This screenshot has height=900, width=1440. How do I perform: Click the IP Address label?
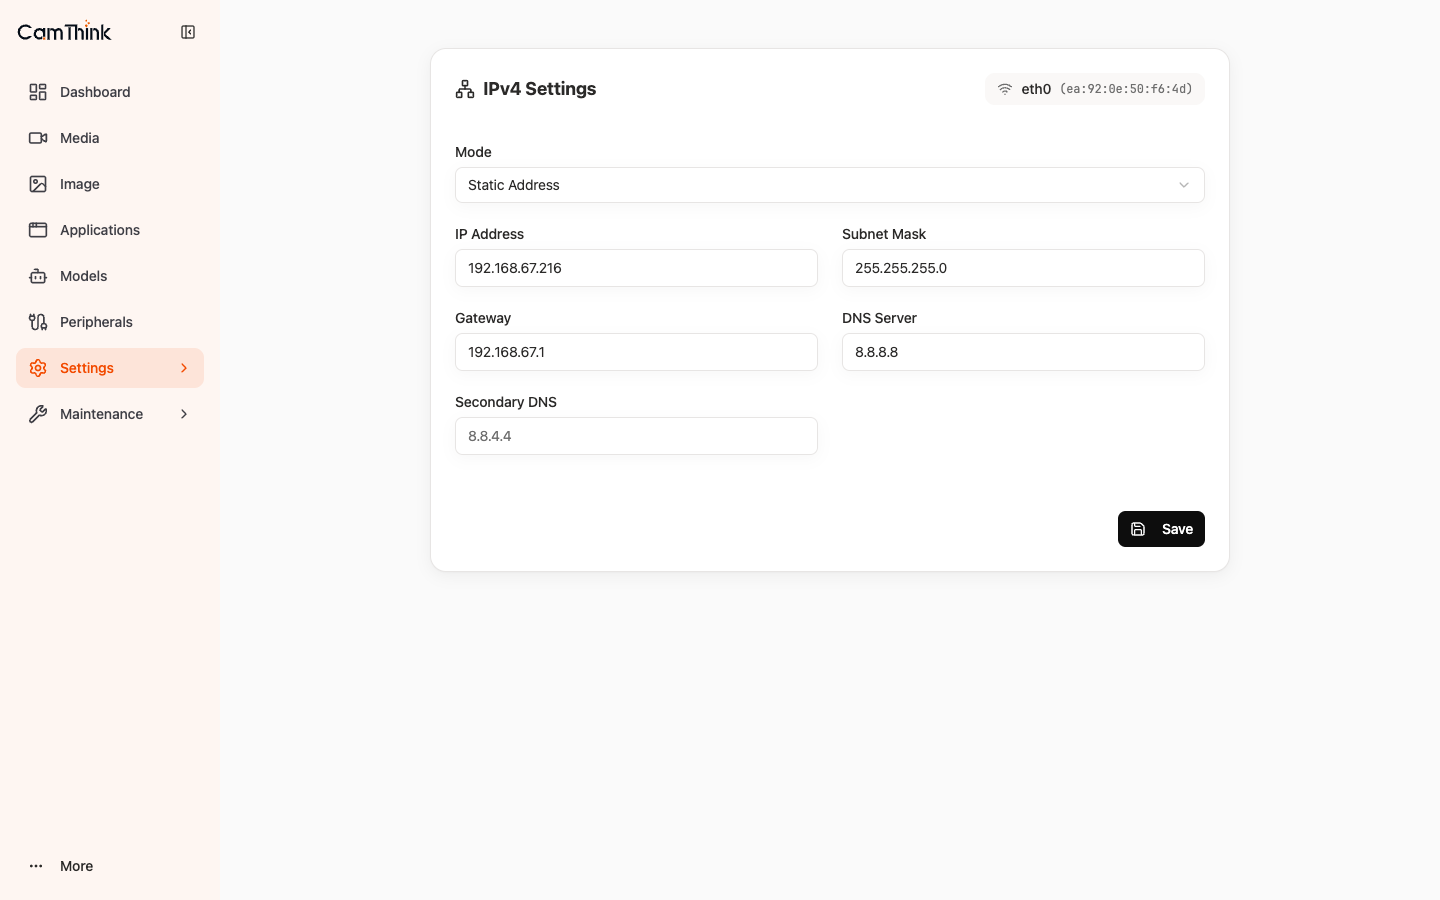pyautogui.click(x=490, y=234)
